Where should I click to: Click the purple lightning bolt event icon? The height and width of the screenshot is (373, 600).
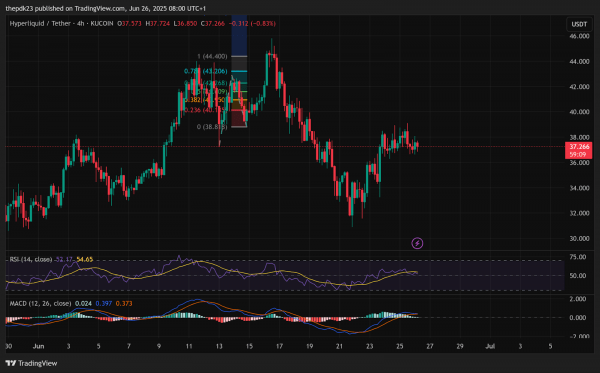tap(417, 243)
